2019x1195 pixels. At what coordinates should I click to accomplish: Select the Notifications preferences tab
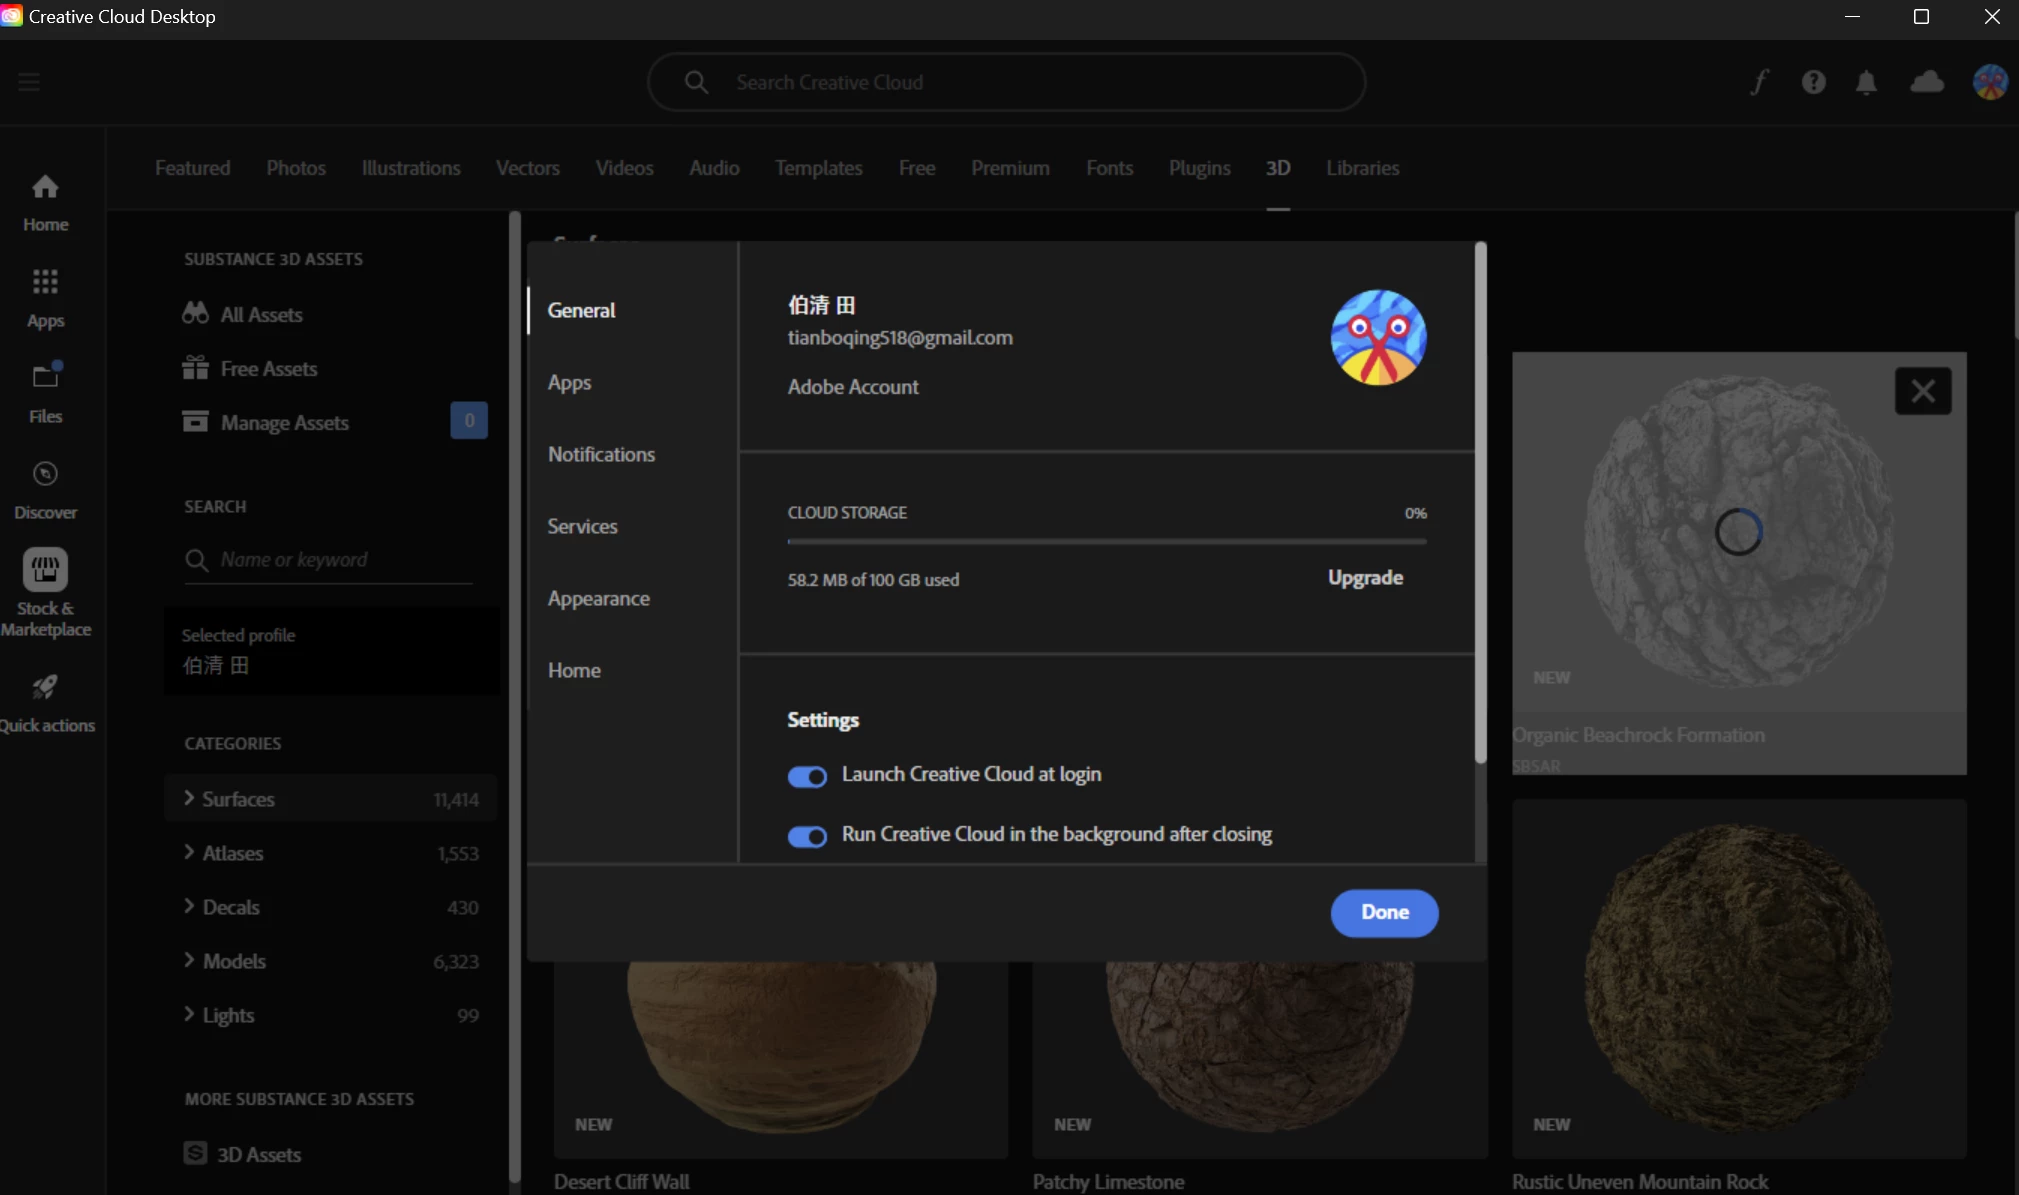(601, 454)
